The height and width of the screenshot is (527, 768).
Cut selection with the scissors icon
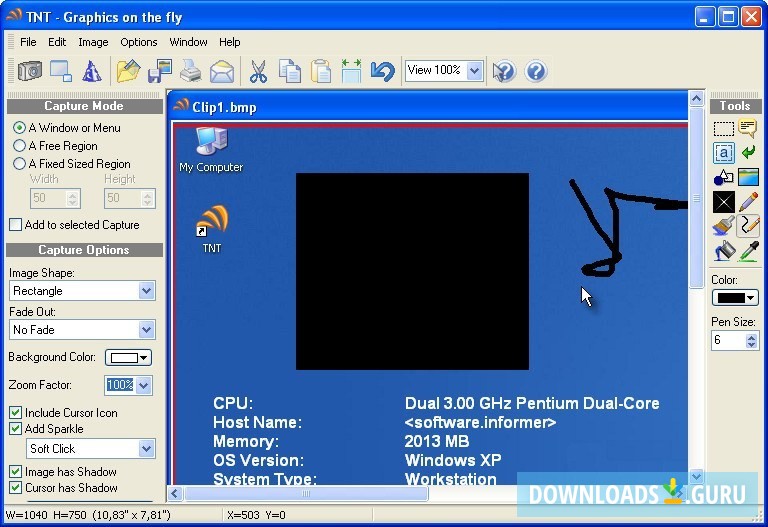tap(258, 72)
